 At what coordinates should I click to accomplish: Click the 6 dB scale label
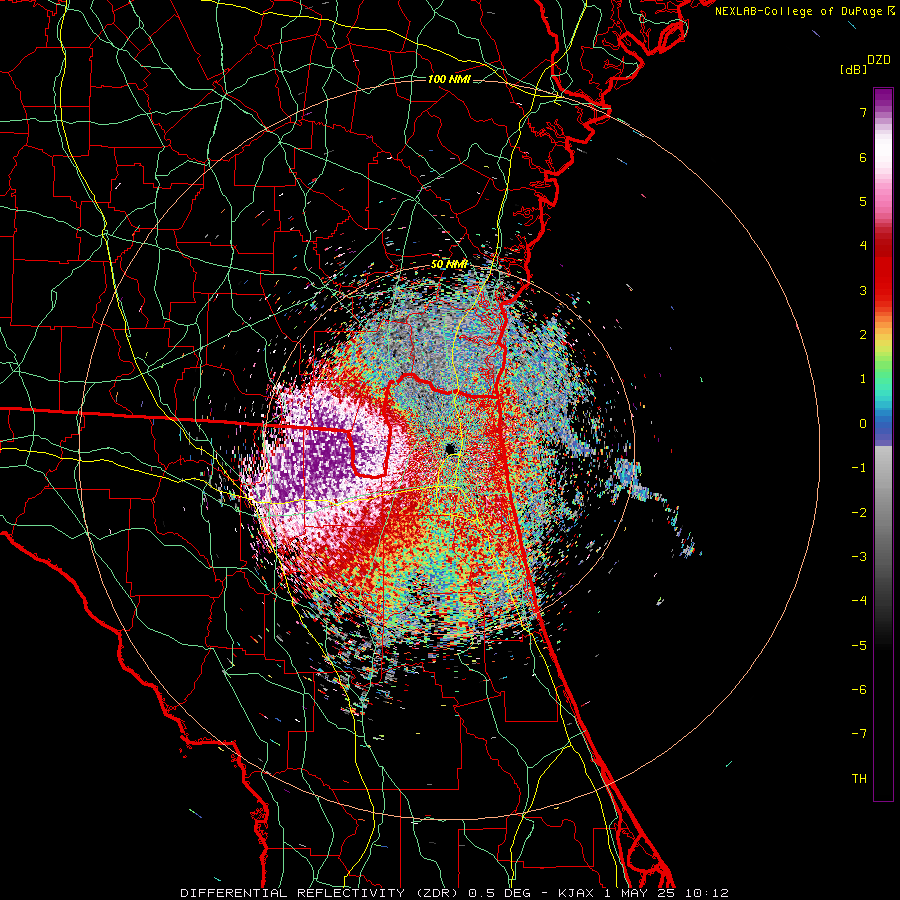click(863, 157)
